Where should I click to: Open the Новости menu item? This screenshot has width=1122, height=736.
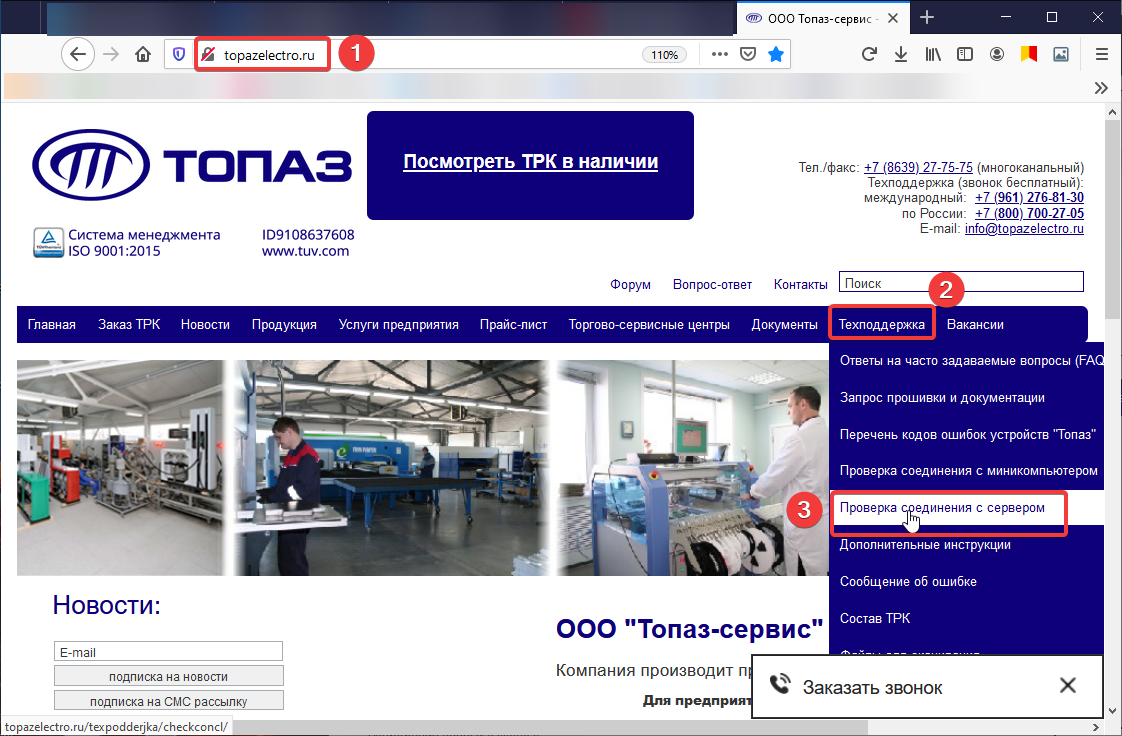[205, 325]
